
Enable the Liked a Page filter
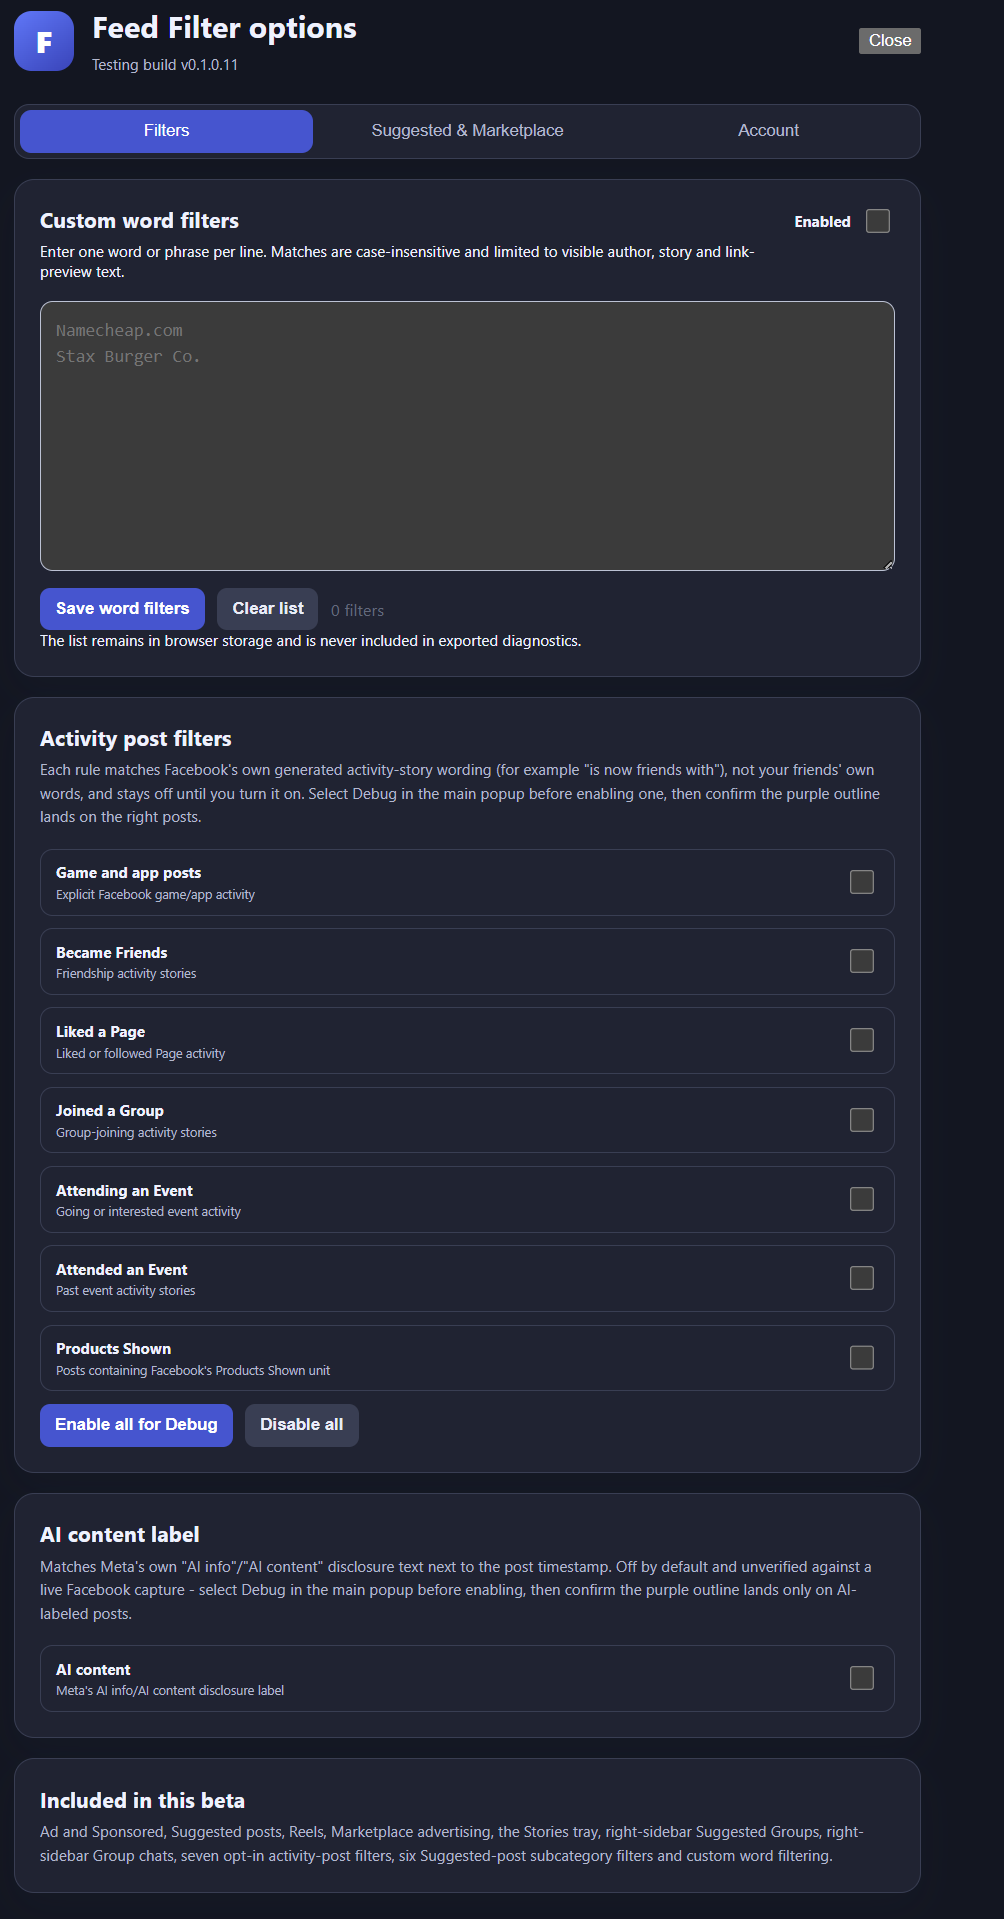tap(862, 1040)
